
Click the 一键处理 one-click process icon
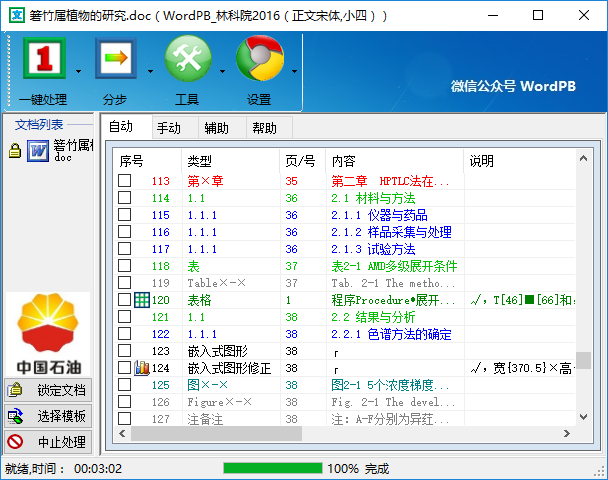tap(42, 62)
